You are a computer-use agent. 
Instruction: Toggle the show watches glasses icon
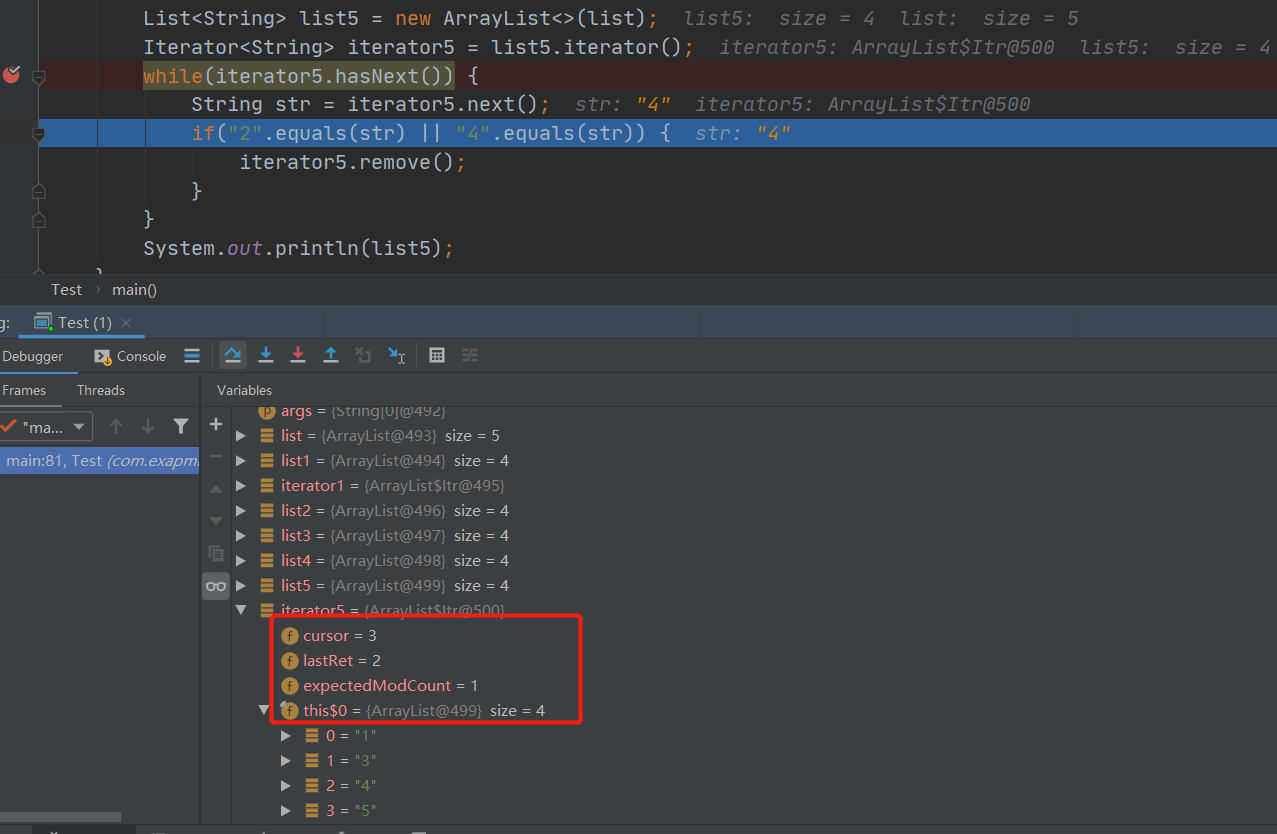coord(216,586)
